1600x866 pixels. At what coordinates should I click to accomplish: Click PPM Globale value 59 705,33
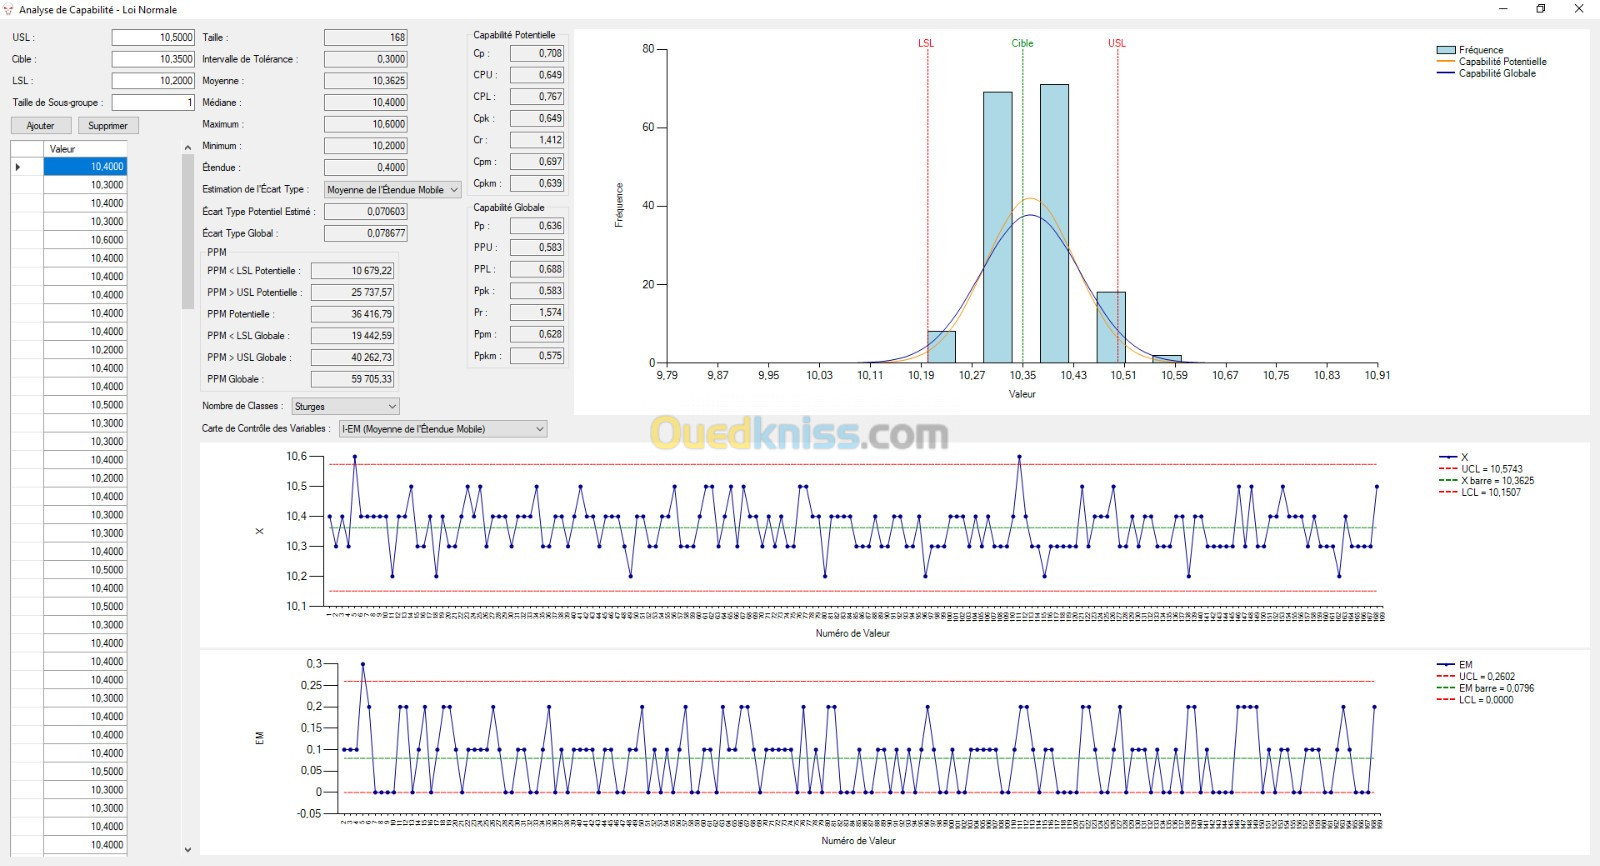click(353, 380)
